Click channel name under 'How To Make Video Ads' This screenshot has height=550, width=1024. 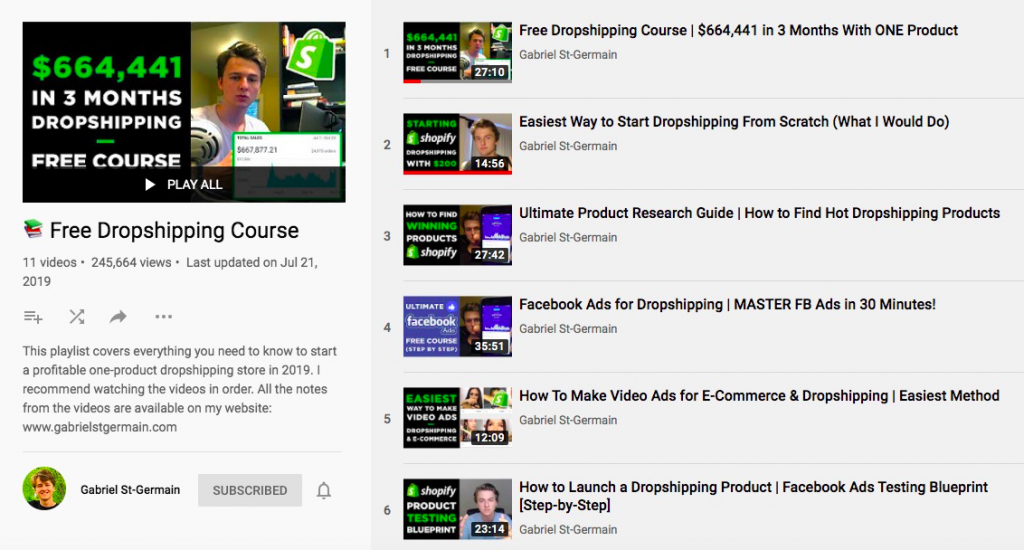(x=568, y=421)
